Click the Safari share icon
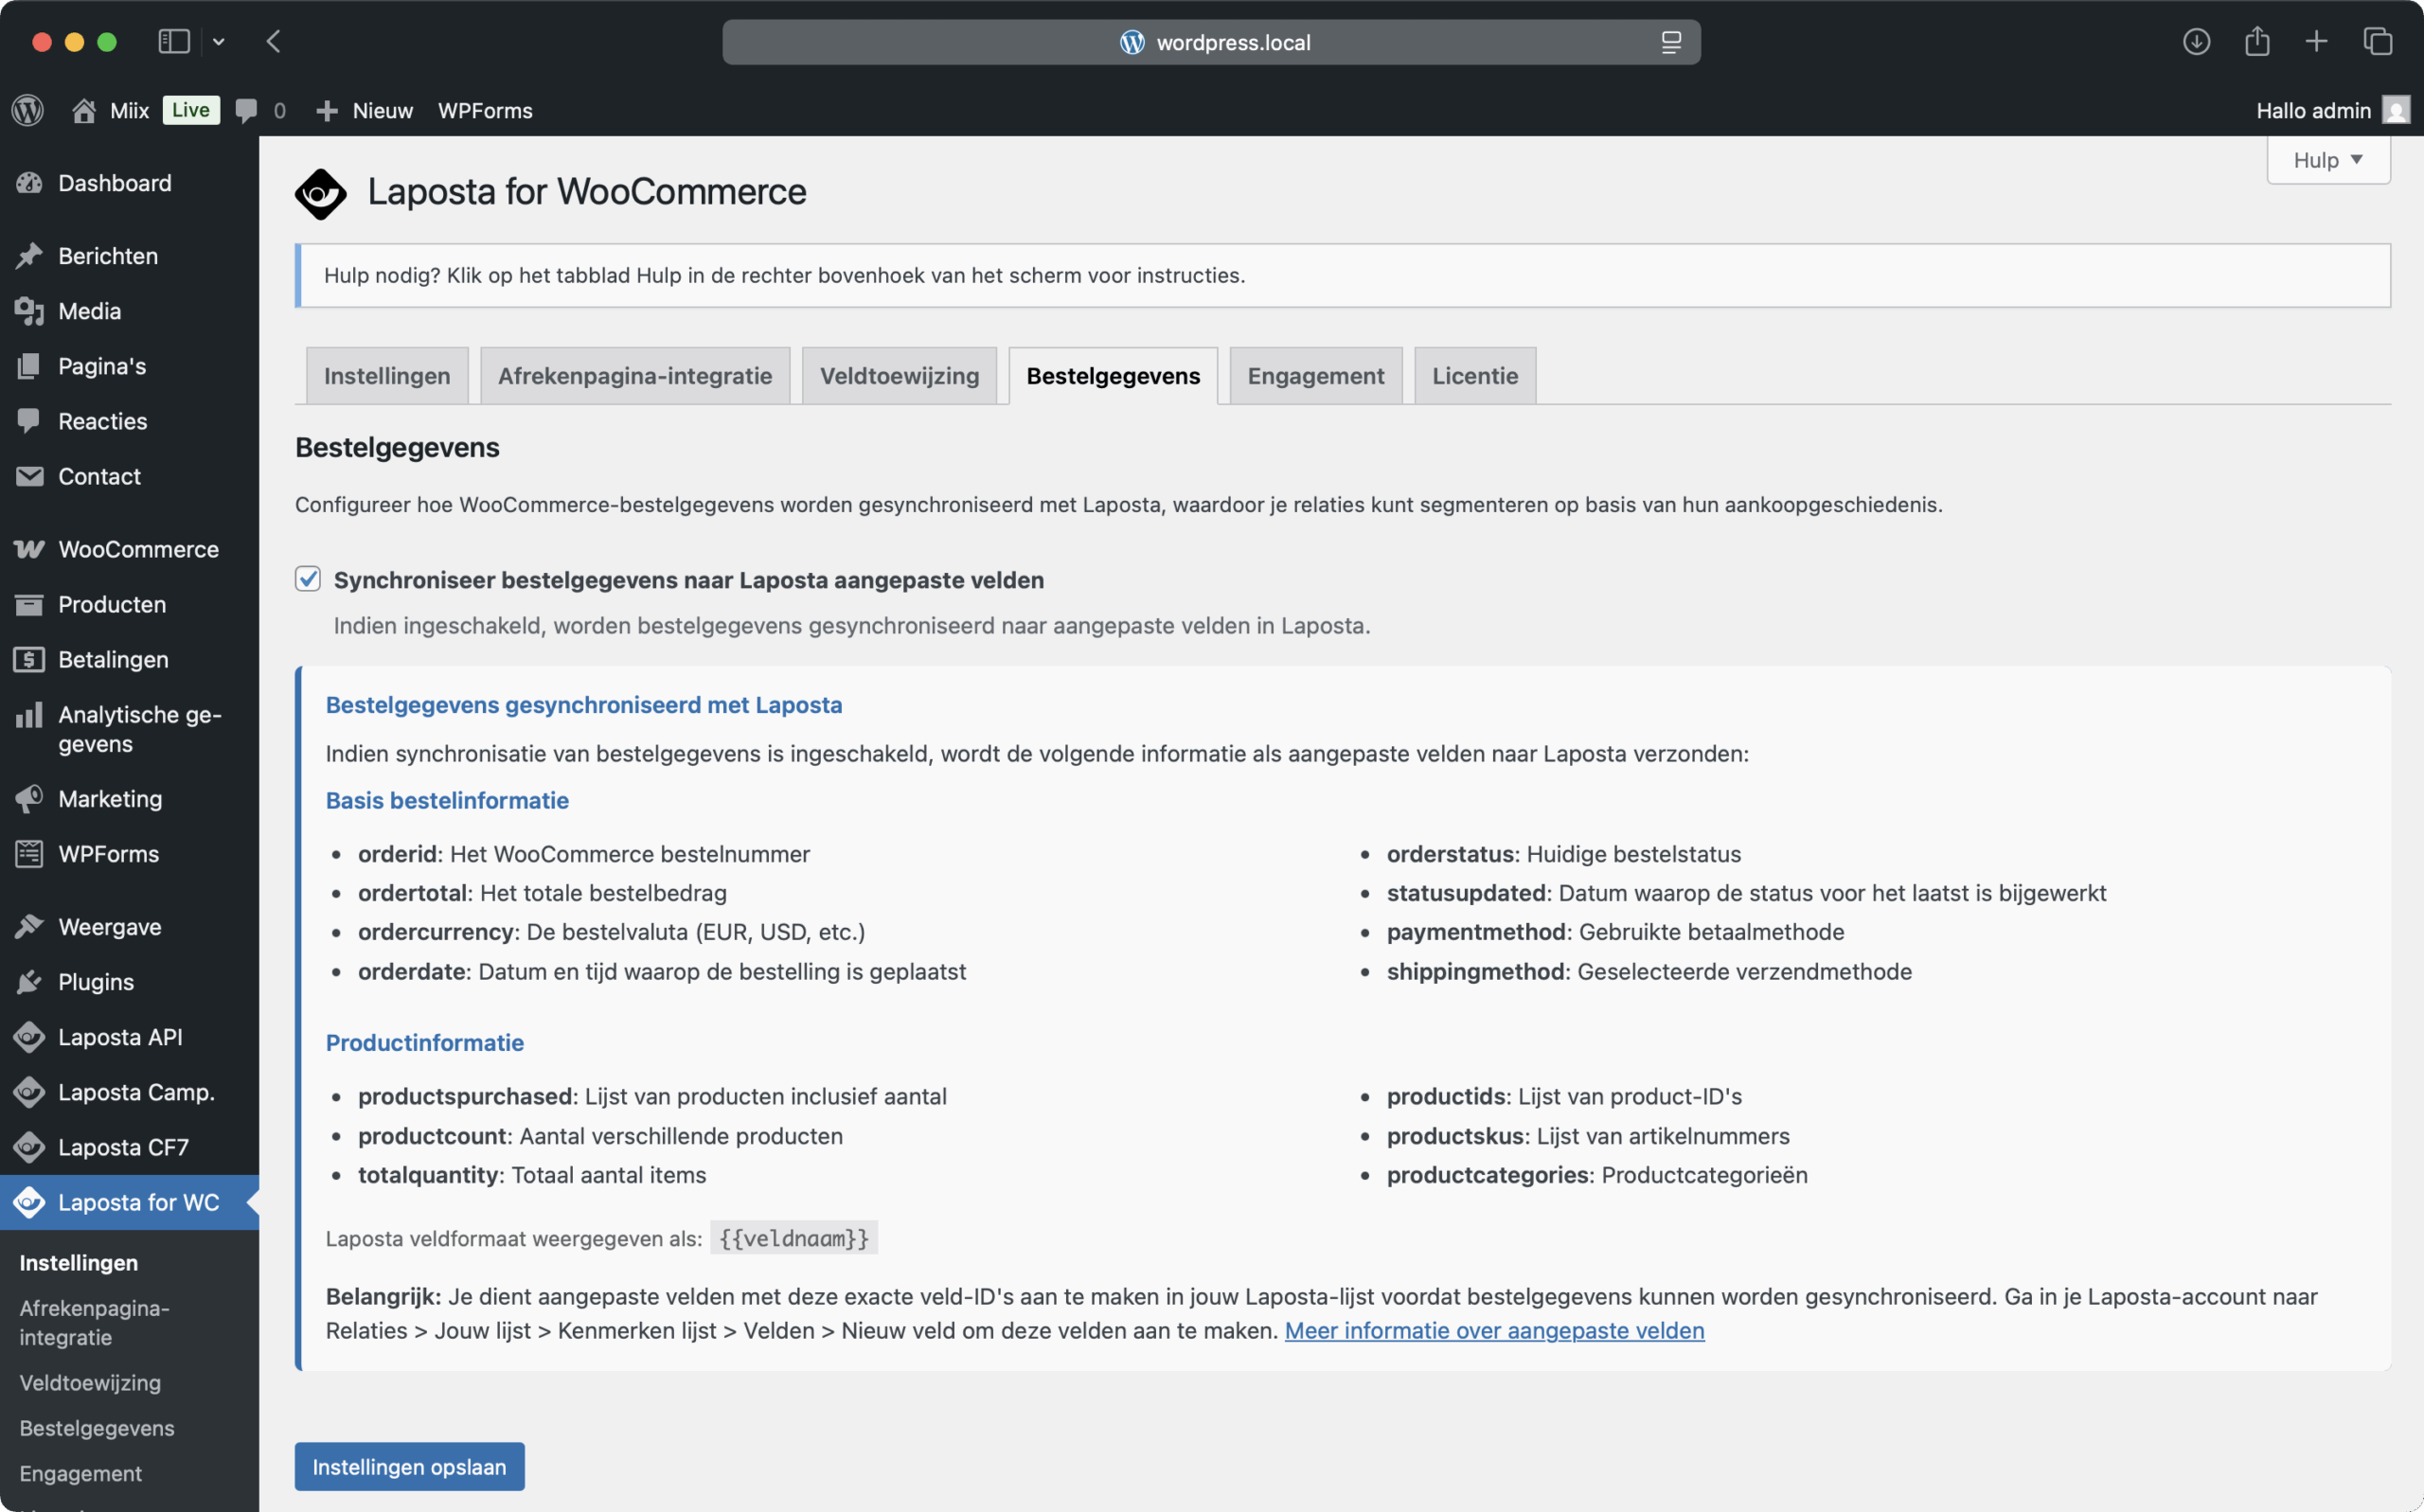The image size is (2424, 1512). [2257, 41]
